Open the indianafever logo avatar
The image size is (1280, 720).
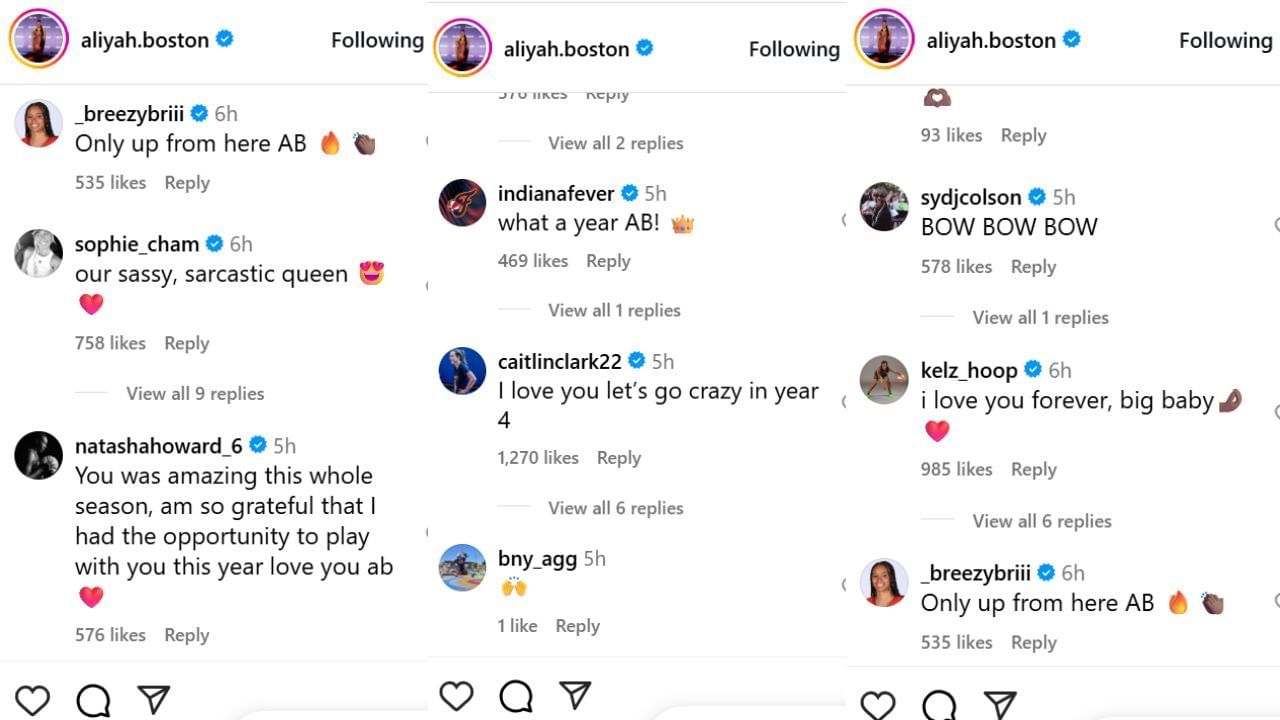coord(462,203)
